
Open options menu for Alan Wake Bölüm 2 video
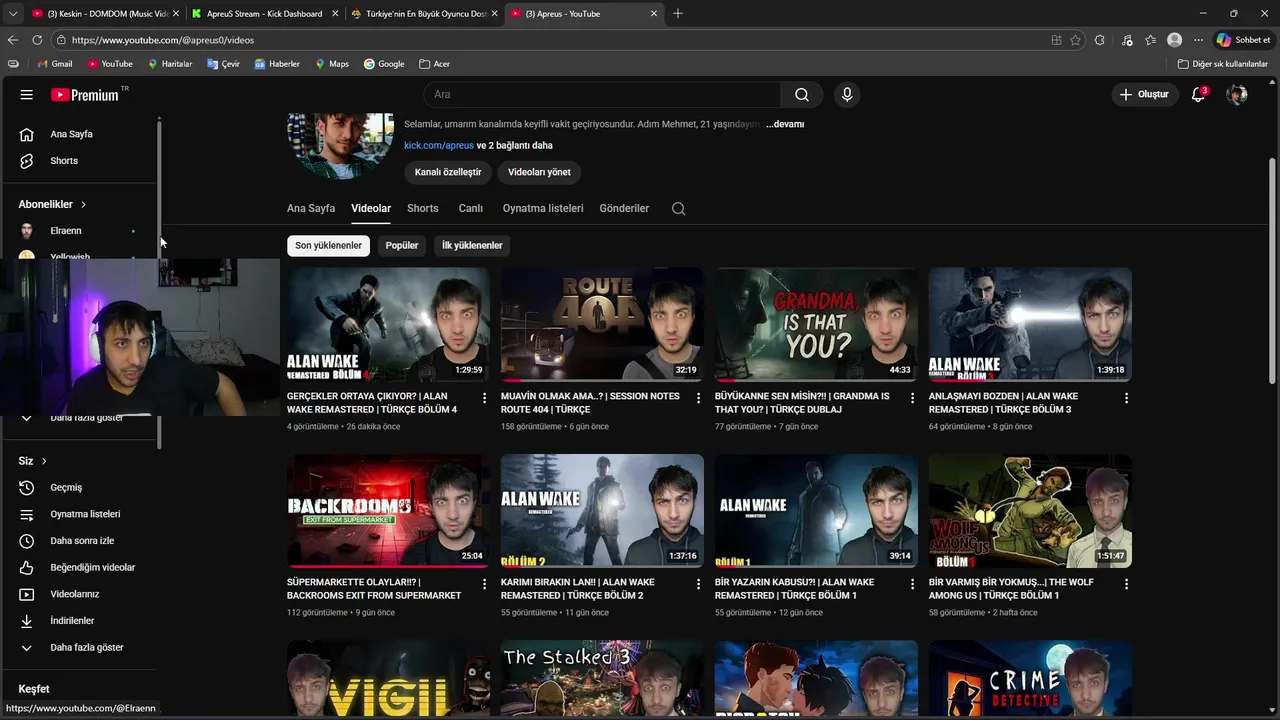[x=698, y=584]
